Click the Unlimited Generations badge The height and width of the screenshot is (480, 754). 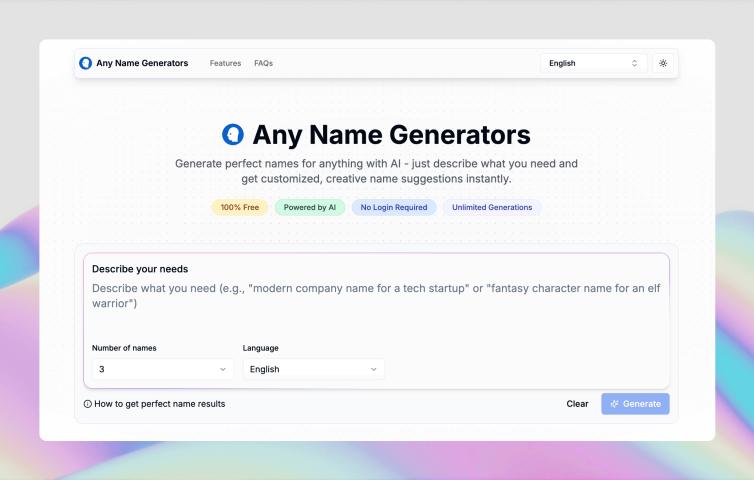pos(492,208)
